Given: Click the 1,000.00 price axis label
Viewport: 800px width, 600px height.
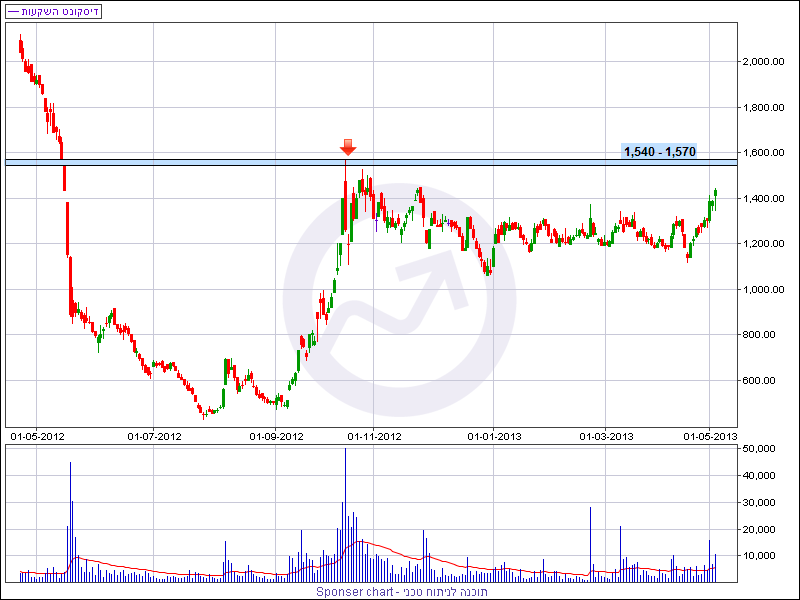Looking at the screenshot, I should click(765, 290).
